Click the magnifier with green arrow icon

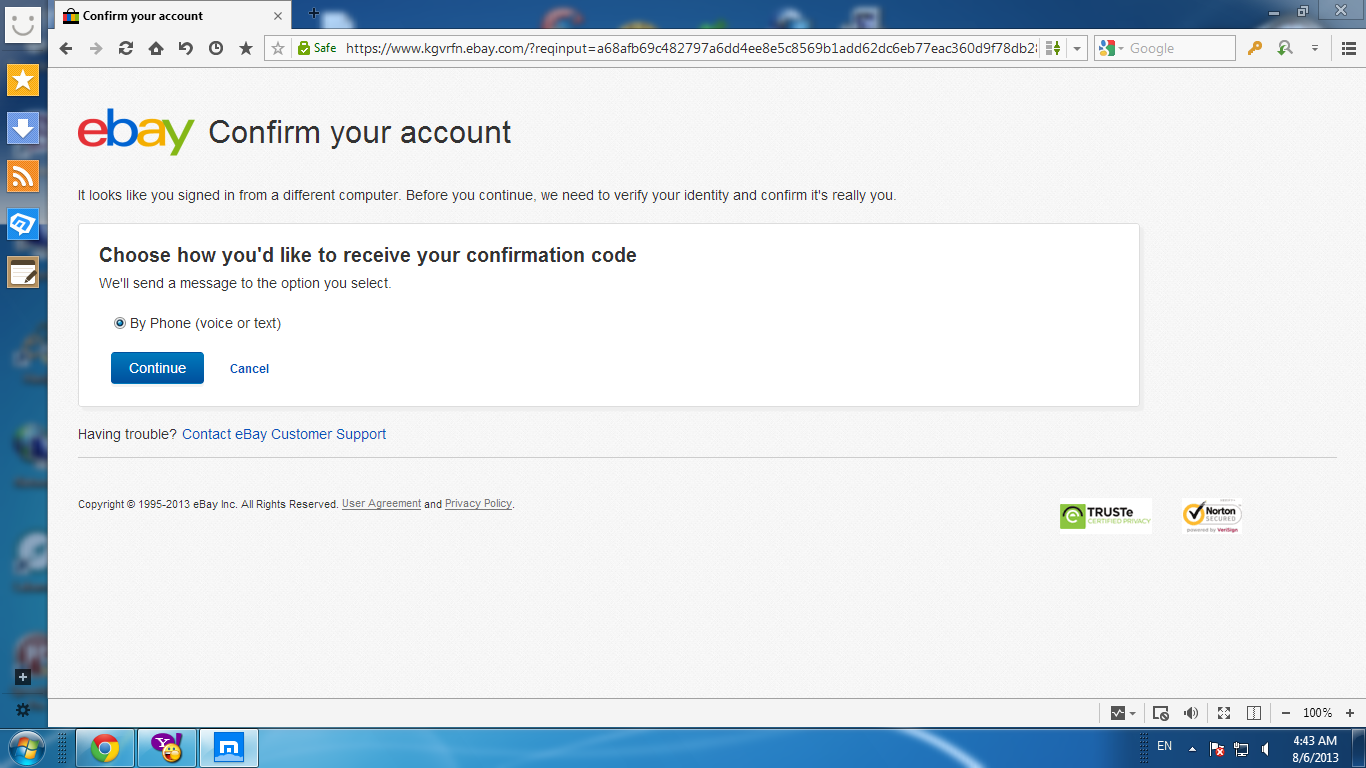coord(1285,48)
